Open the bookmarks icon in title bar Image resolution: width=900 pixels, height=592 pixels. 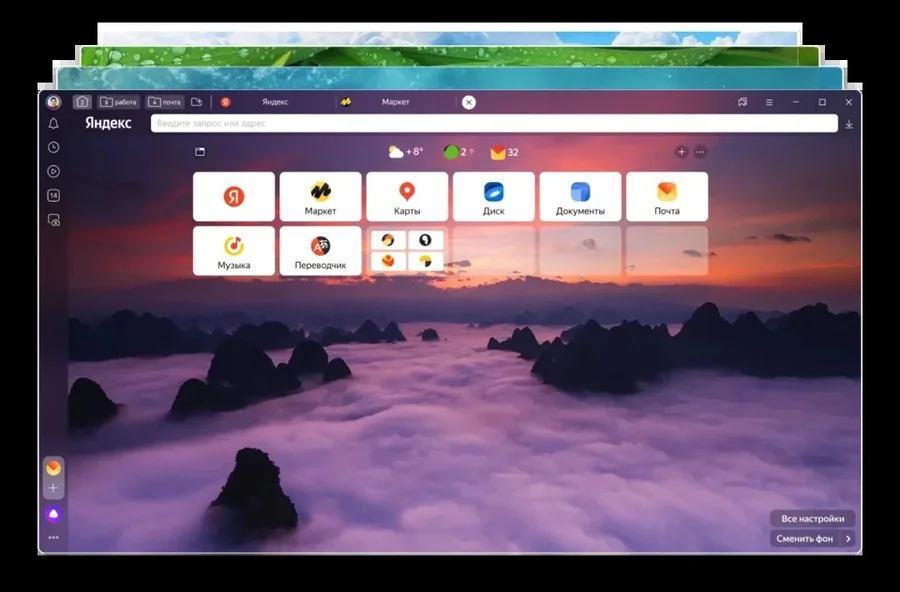pos(743,102)
